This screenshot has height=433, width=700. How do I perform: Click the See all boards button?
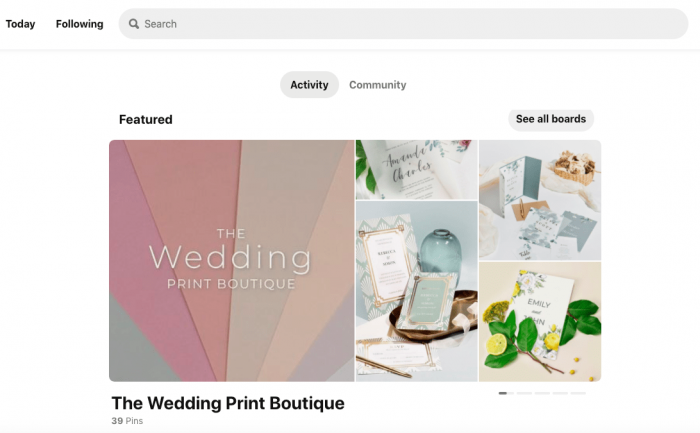coord(551,119)
